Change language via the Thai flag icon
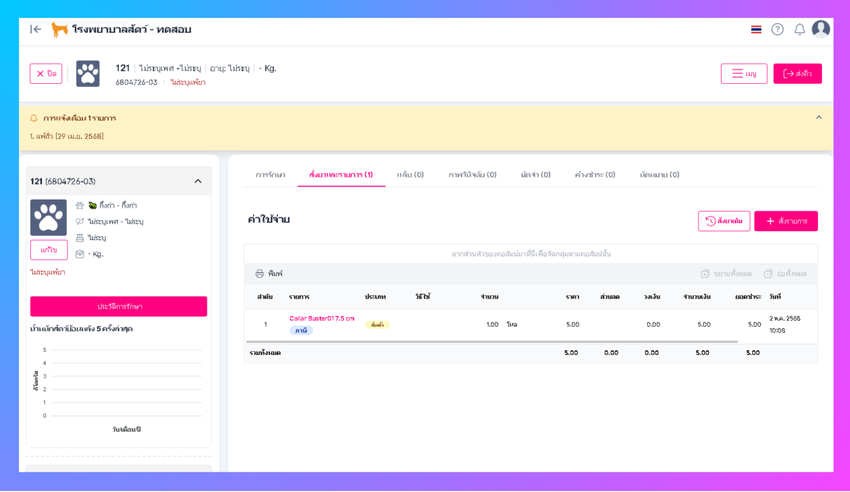The height and width of the screenshot is (492, 850). point(756,29)
